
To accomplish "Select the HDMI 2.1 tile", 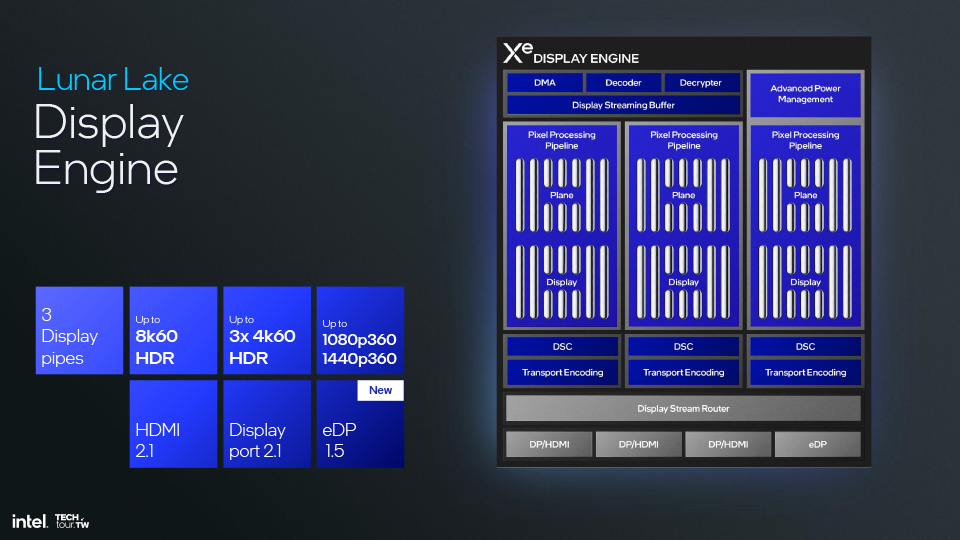I will [173, 424].
